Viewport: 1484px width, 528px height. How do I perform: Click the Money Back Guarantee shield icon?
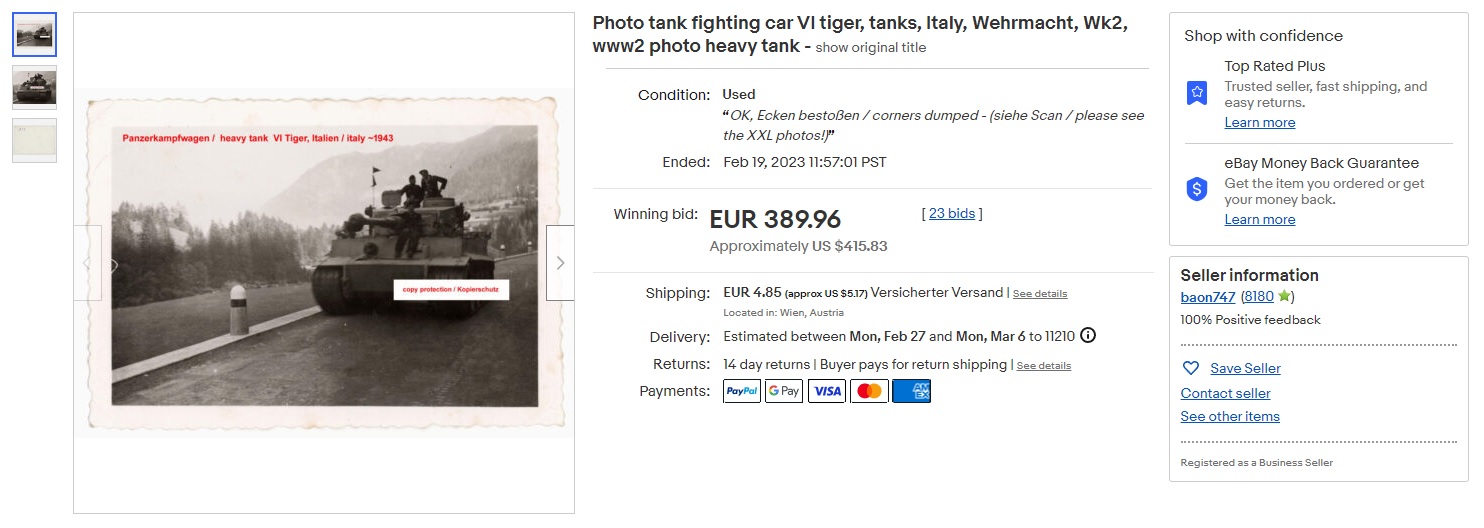(x=1197, y=189)
